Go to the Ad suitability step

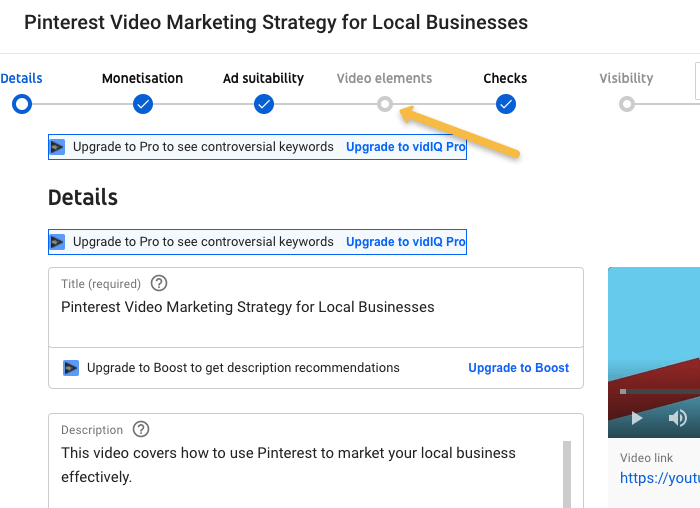pyautogui.click(x=263, y=78)
